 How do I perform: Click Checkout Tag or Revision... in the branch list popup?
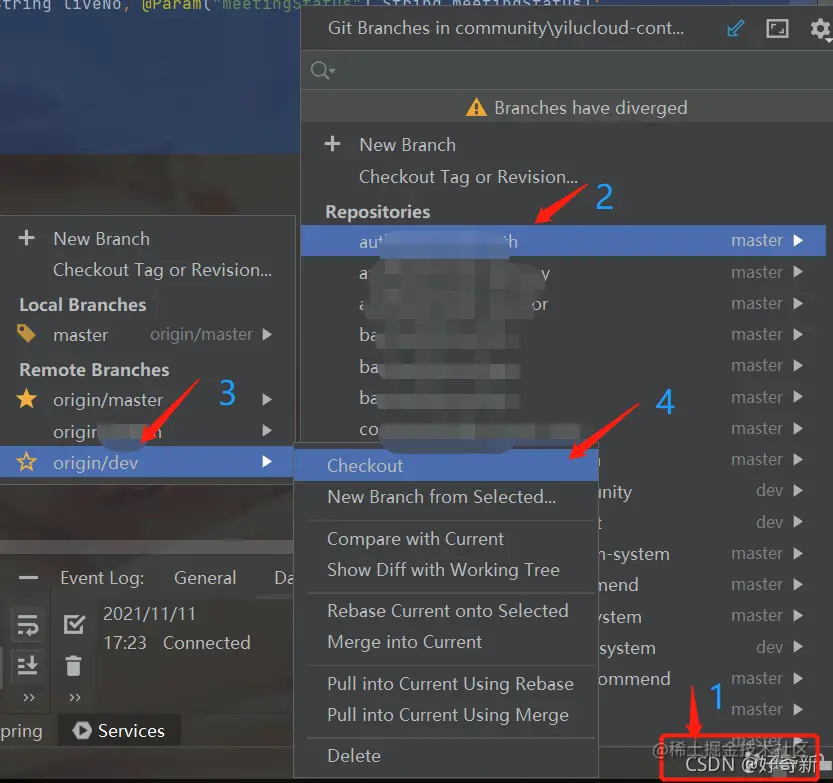click(162, 270)
